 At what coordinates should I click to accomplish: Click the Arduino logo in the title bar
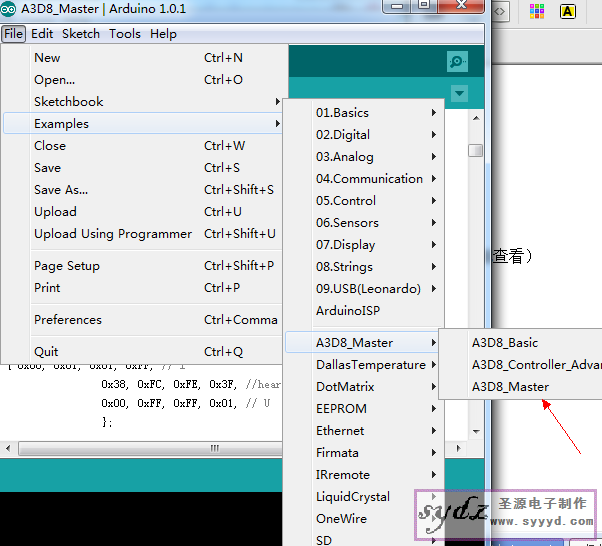pyautogui.click(x=8, y=9)
